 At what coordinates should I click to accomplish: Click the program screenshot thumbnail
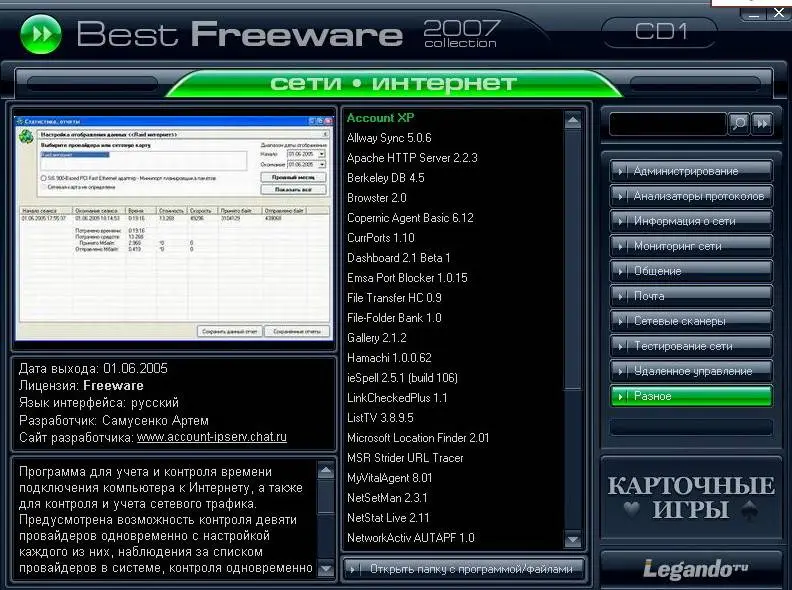(174, 228)
